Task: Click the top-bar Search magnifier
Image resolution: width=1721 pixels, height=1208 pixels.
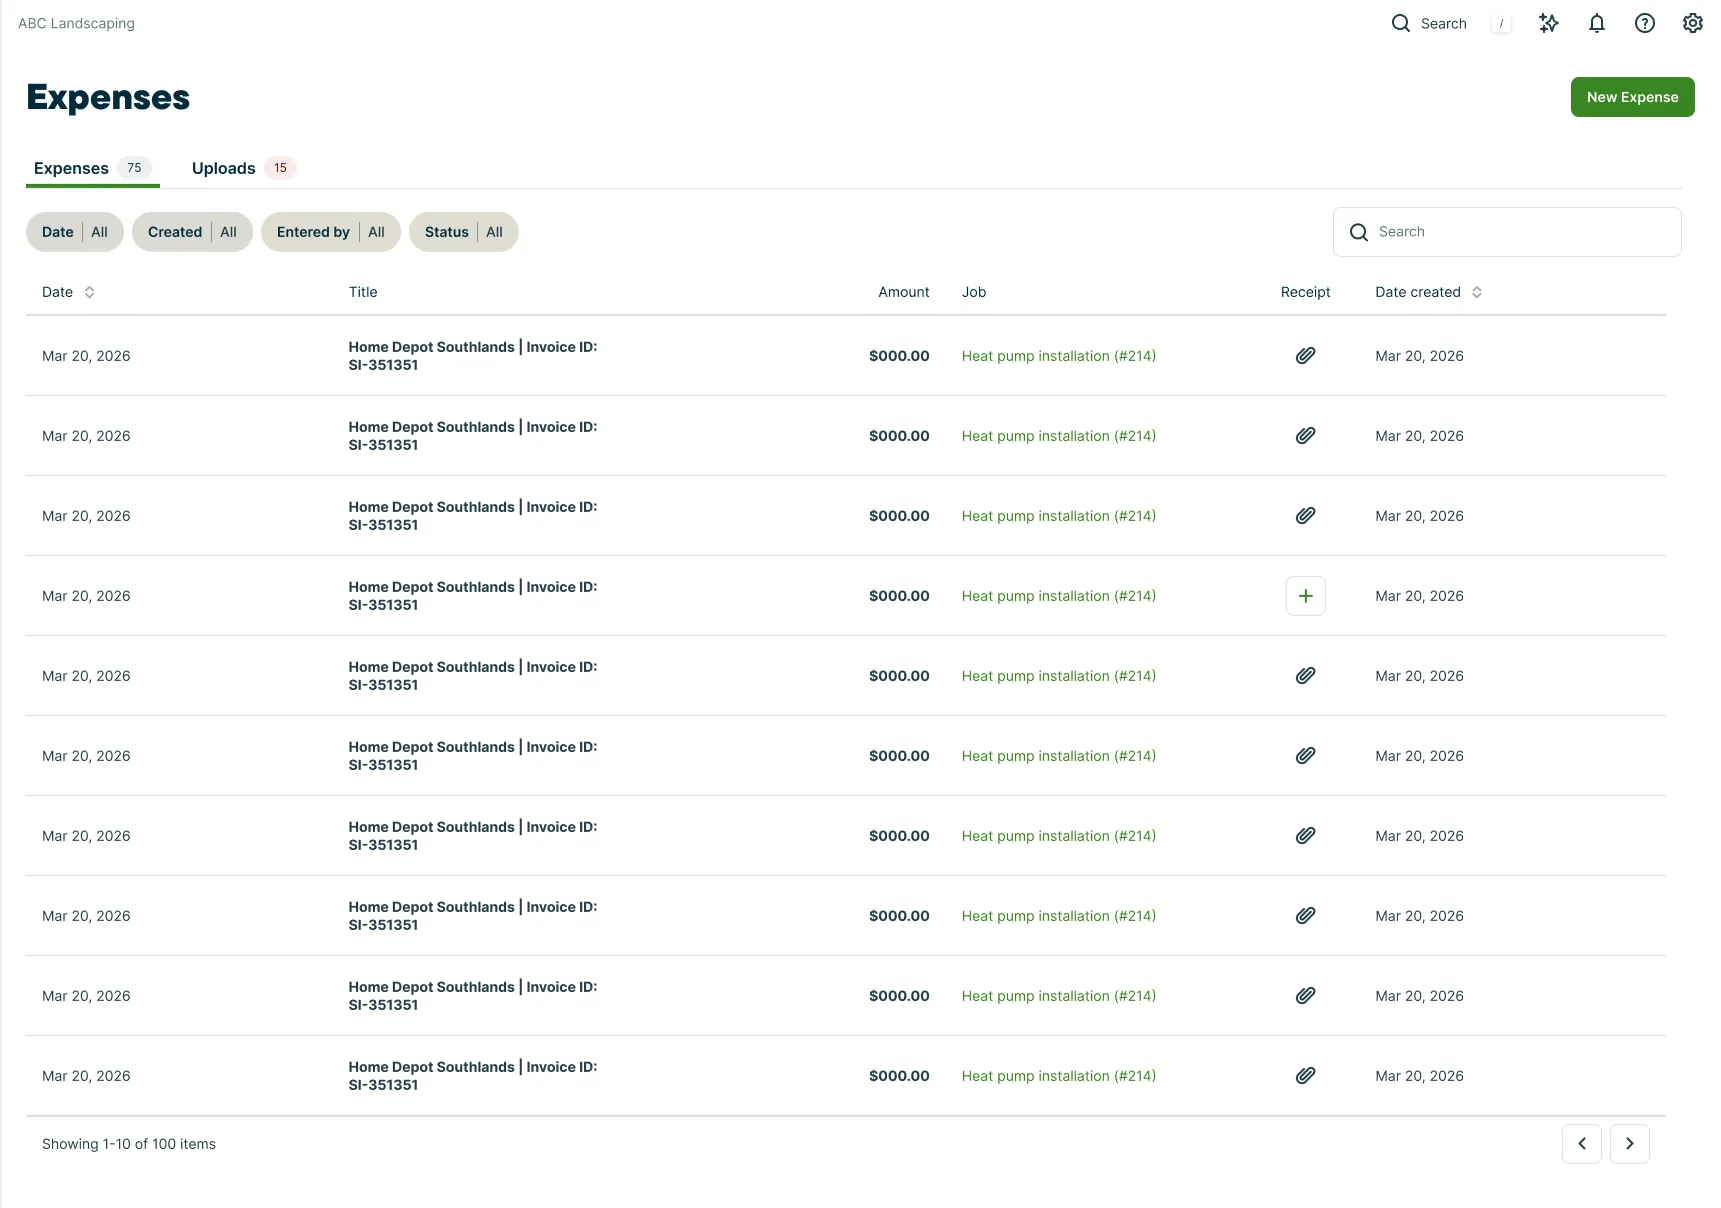Action: click(1401, 23)
